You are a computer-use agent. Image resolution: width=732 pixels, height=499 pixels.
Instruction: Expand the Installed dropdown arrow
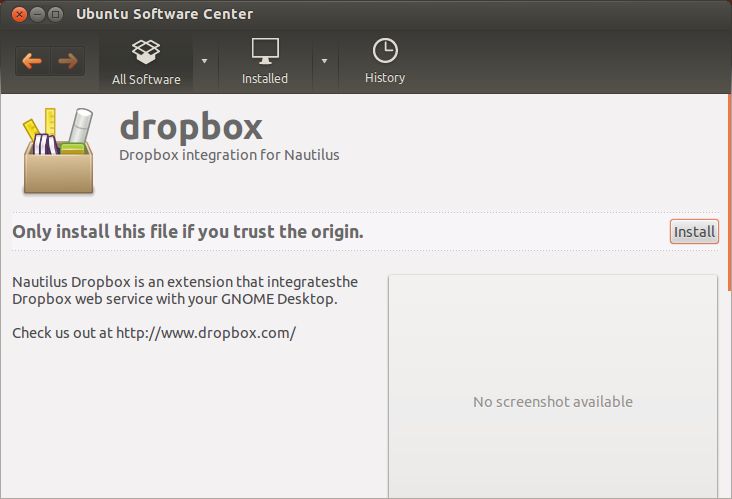(x=324, y=61)
